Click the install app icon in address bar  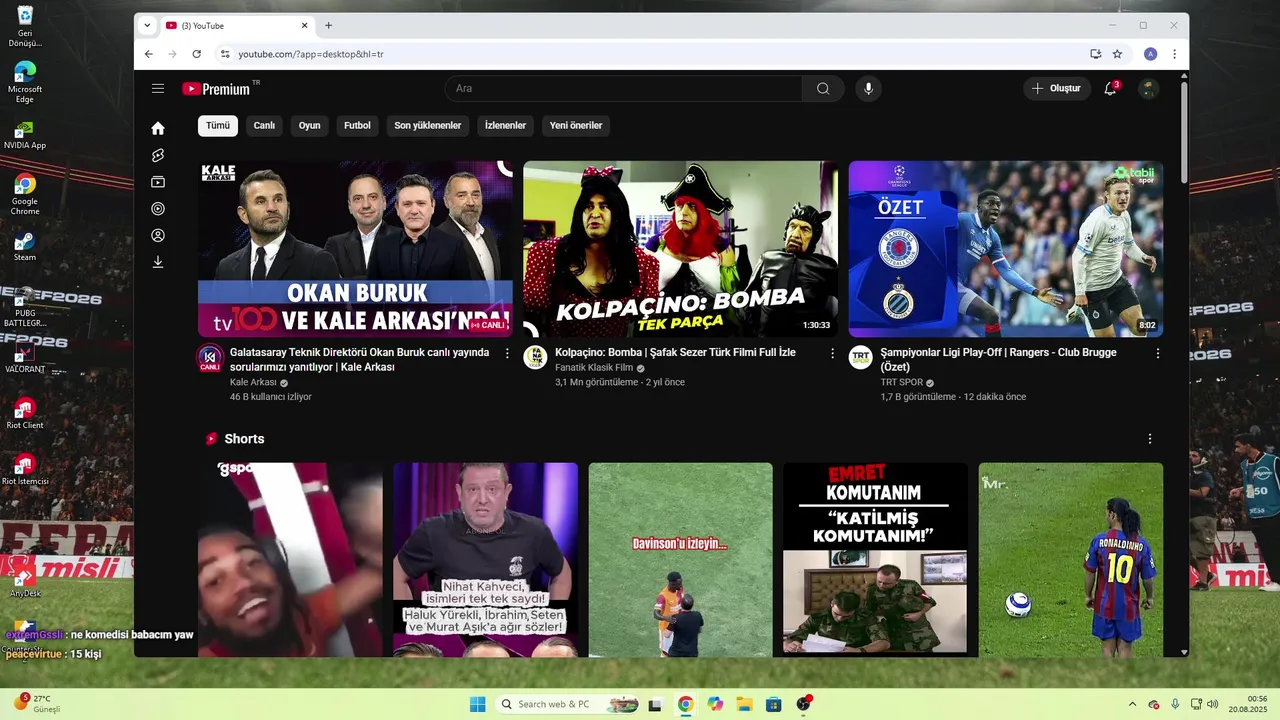[1096, 54]
